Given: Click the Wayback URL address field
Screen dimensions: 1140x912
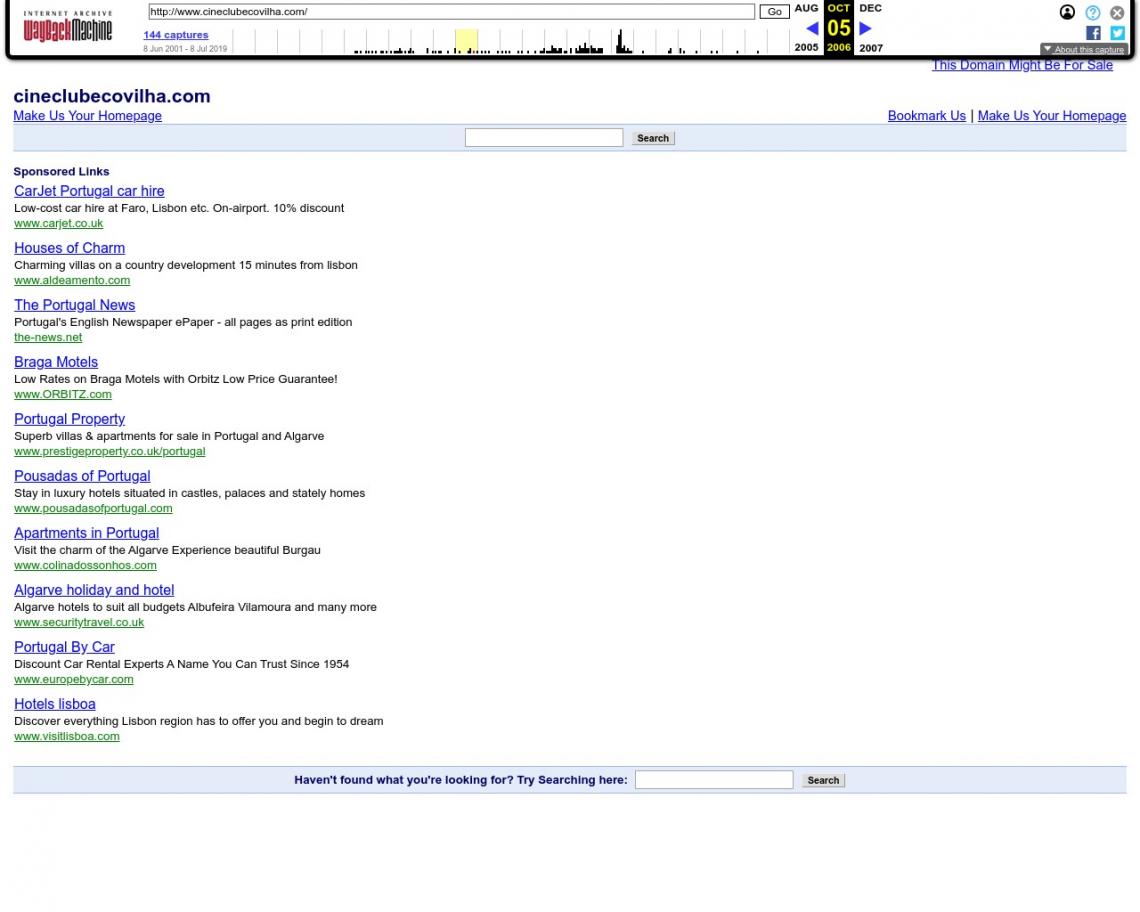Looking at the screenshot, I should (451, 12).
